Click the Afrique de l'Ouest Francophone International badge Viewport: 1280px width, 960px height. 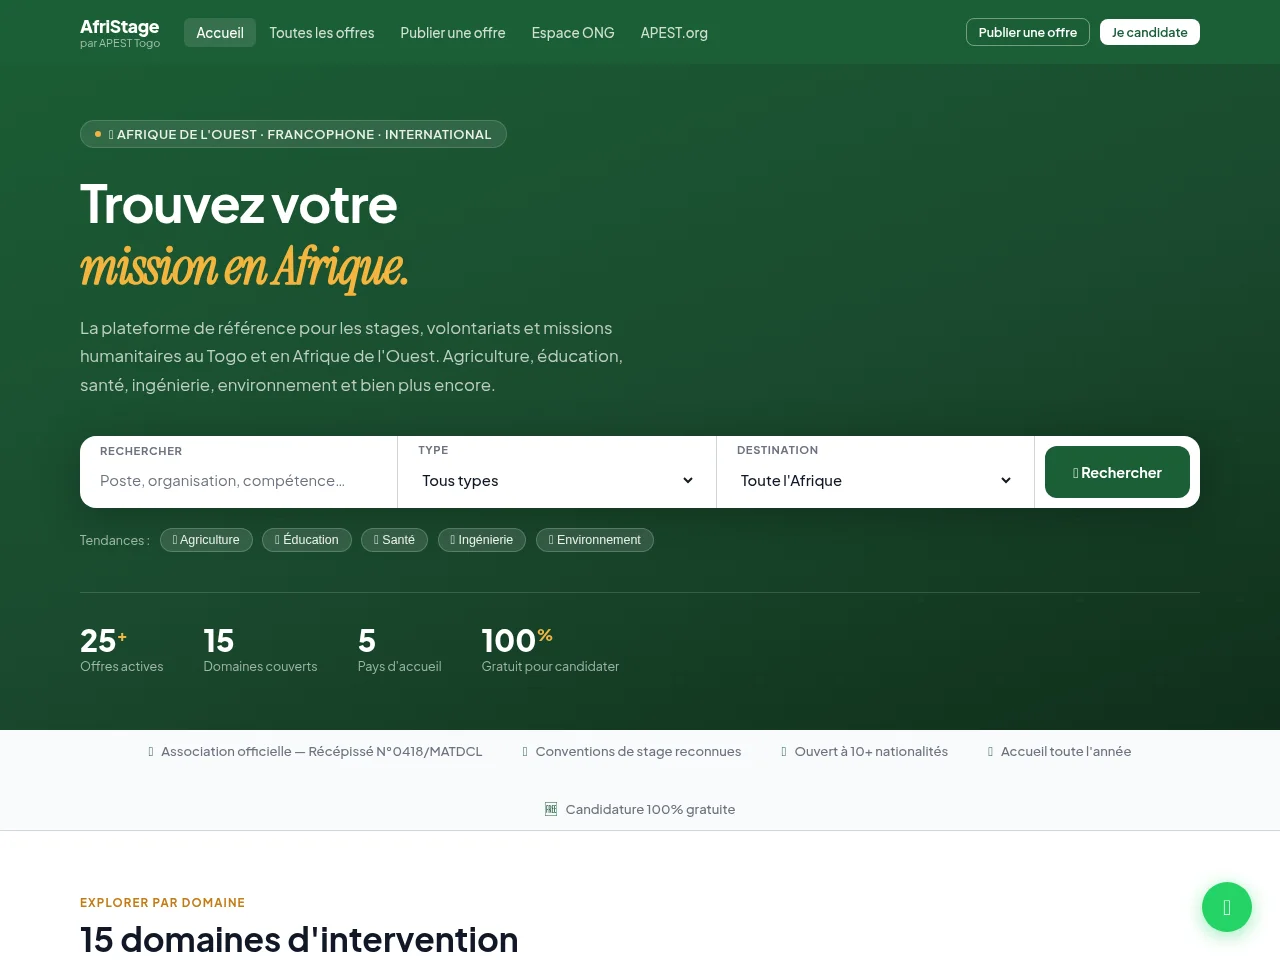pos(293,134)
